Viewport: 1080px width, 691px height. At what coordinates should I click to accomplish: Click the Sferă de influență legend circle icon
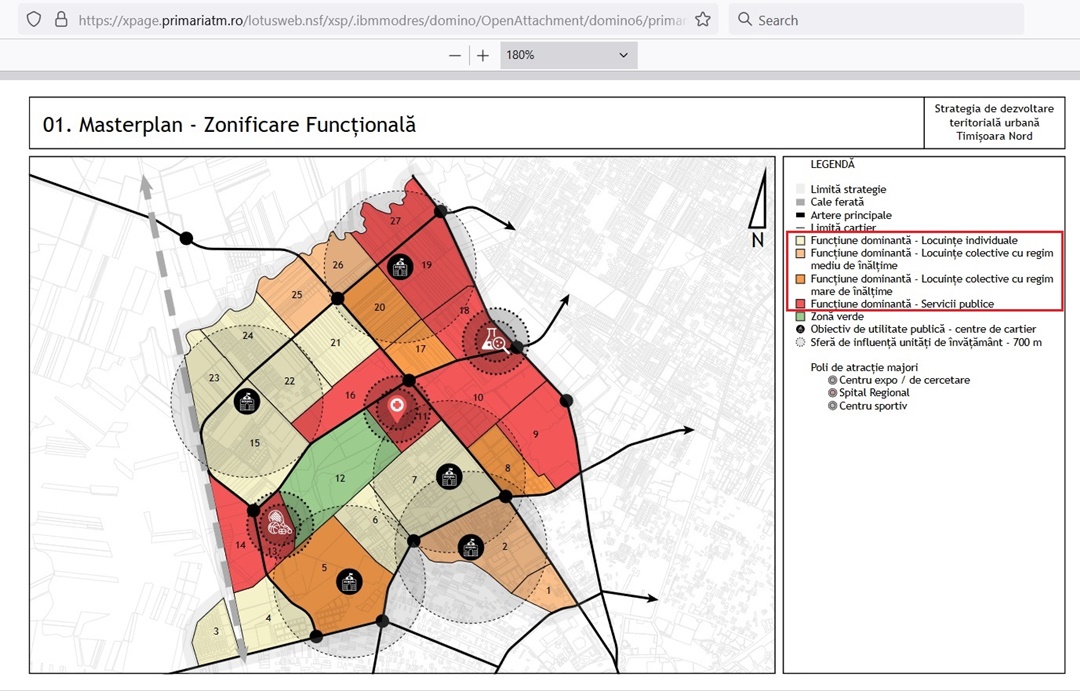pos(800,342)
